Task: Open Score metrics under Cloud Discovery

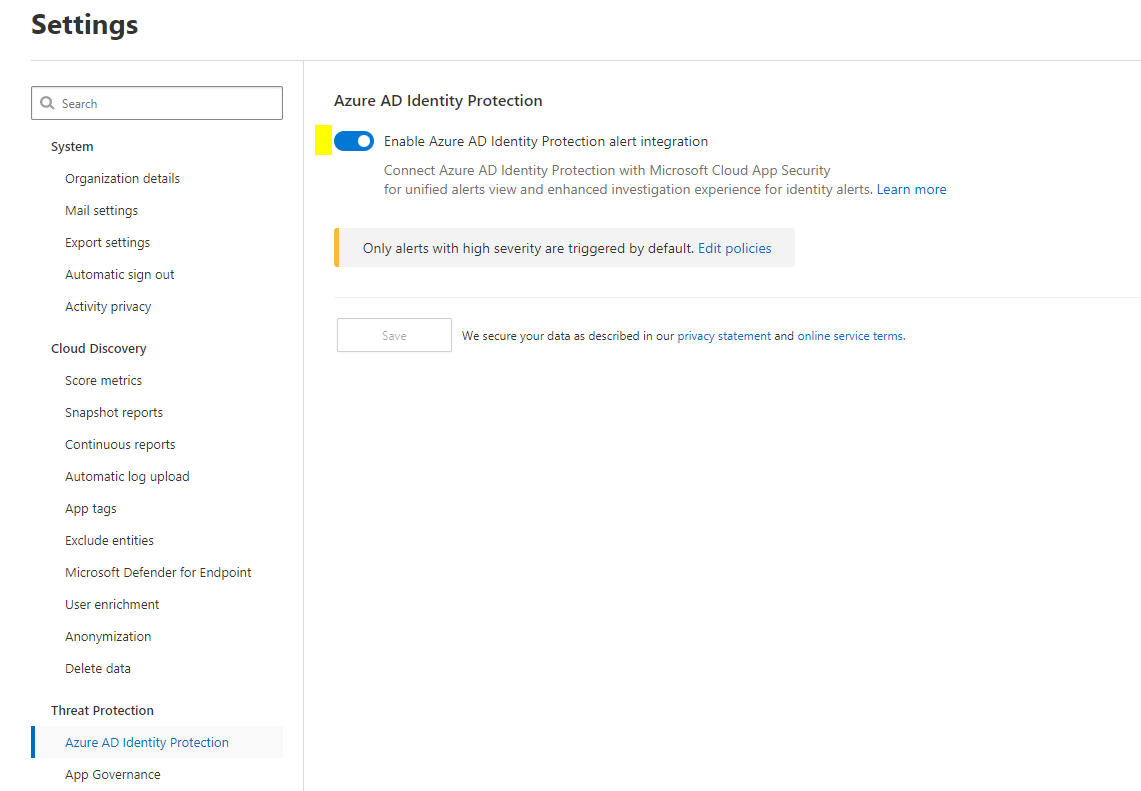Action: (x=103, y=380)
